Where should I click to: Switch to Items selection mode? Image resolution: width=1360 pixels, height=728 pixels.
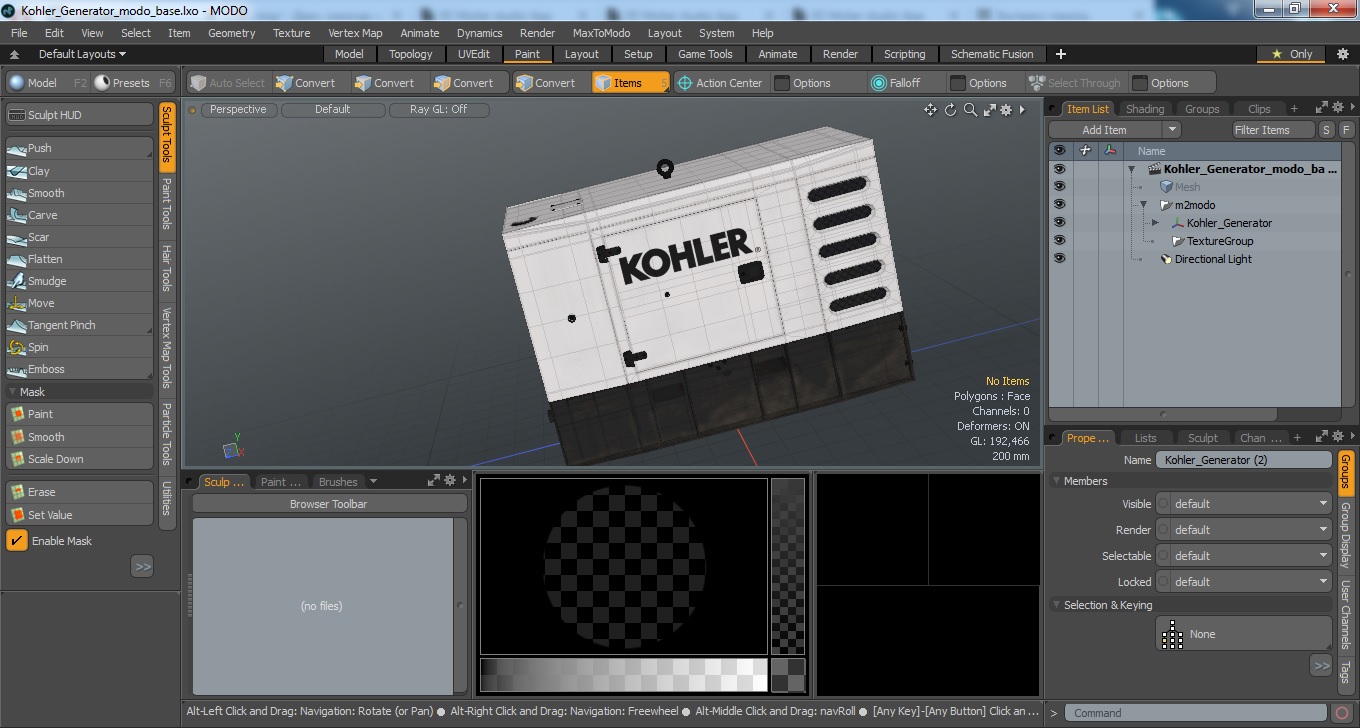[630, 83]
